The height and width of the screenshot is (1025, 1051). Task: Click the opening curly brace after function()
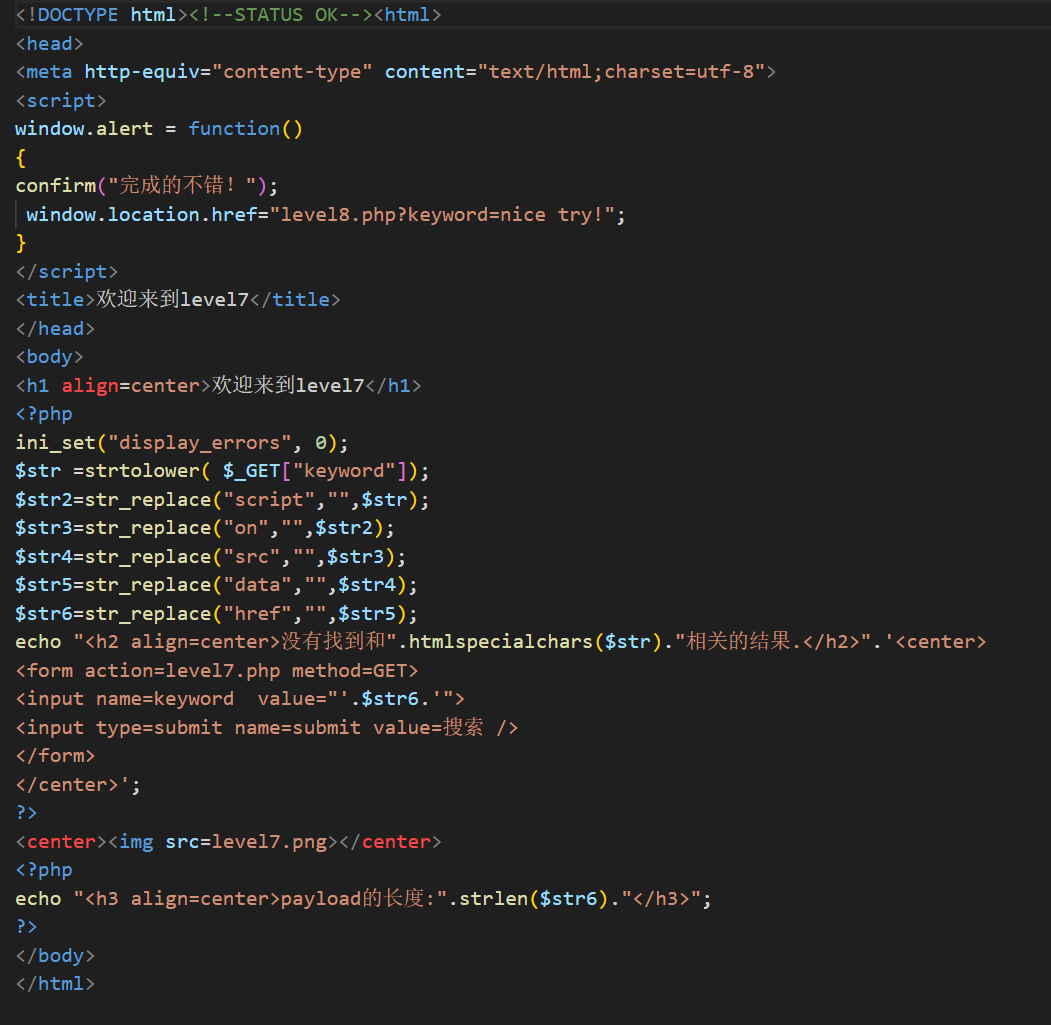click(21, 158)
